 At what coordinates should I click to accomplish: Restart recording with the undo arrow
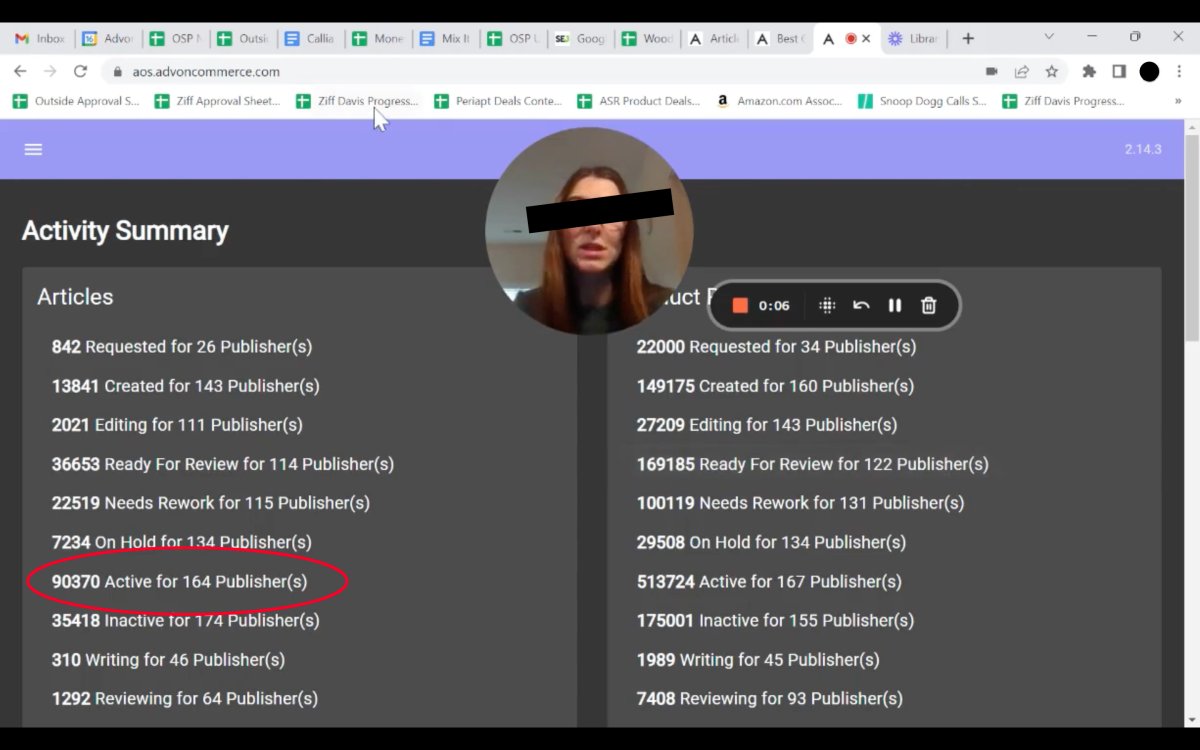pos(861,306)
